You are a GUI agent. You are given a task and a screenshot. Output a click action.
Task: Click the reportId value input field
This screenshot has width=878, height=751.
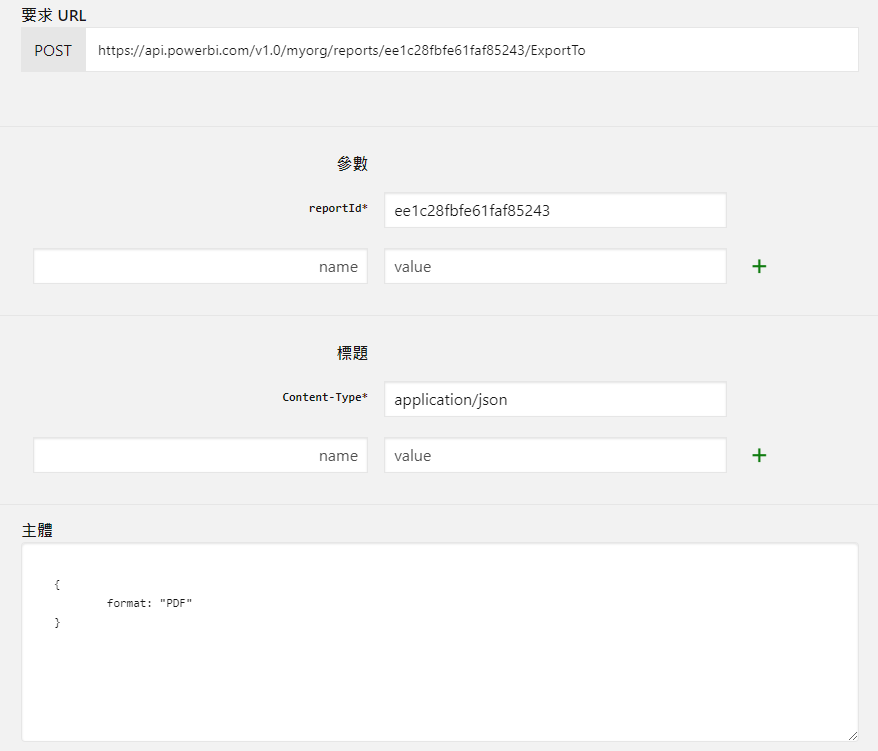(x=555, y=211)
